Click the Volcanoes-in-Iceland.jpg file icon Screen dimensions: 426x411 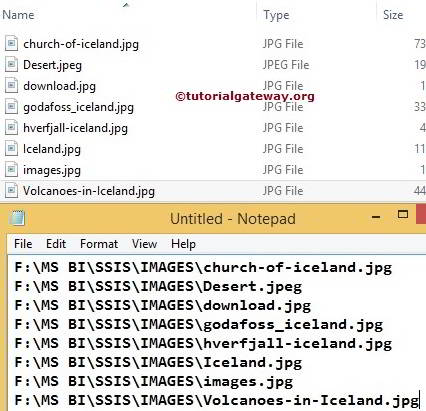[11, 191]
